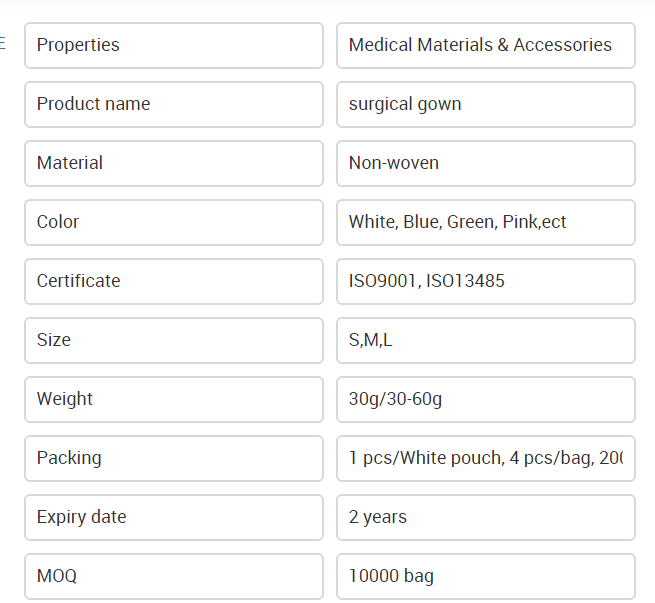Click the MOQ label field

[x=174, y=577]
